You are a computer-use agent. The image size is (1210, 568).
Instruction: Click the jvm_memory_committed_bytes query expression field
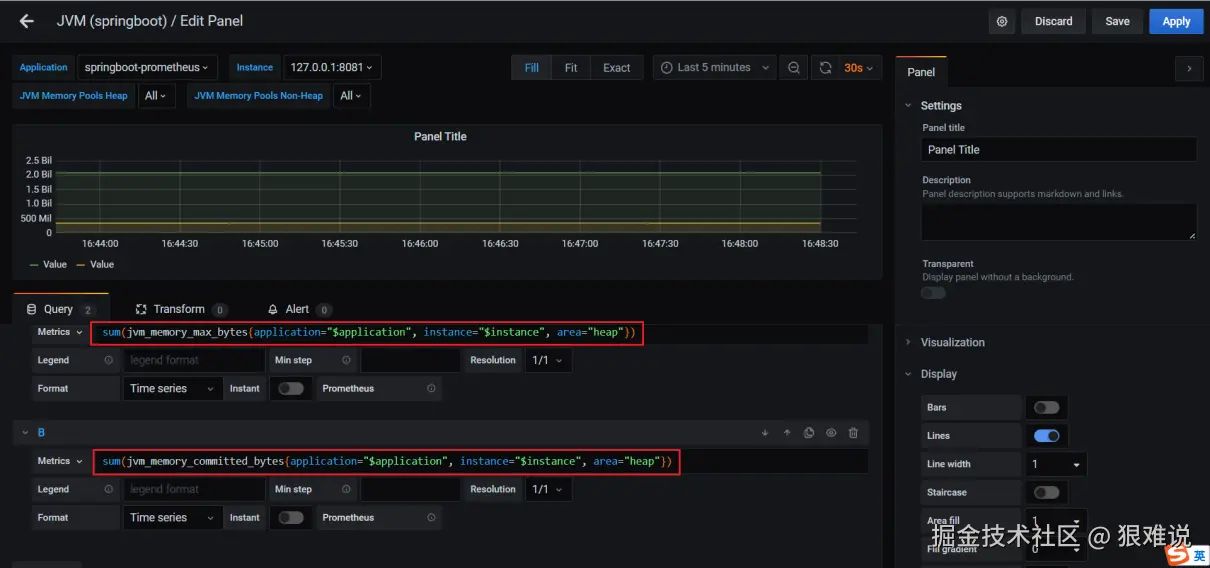pos(480,461)
